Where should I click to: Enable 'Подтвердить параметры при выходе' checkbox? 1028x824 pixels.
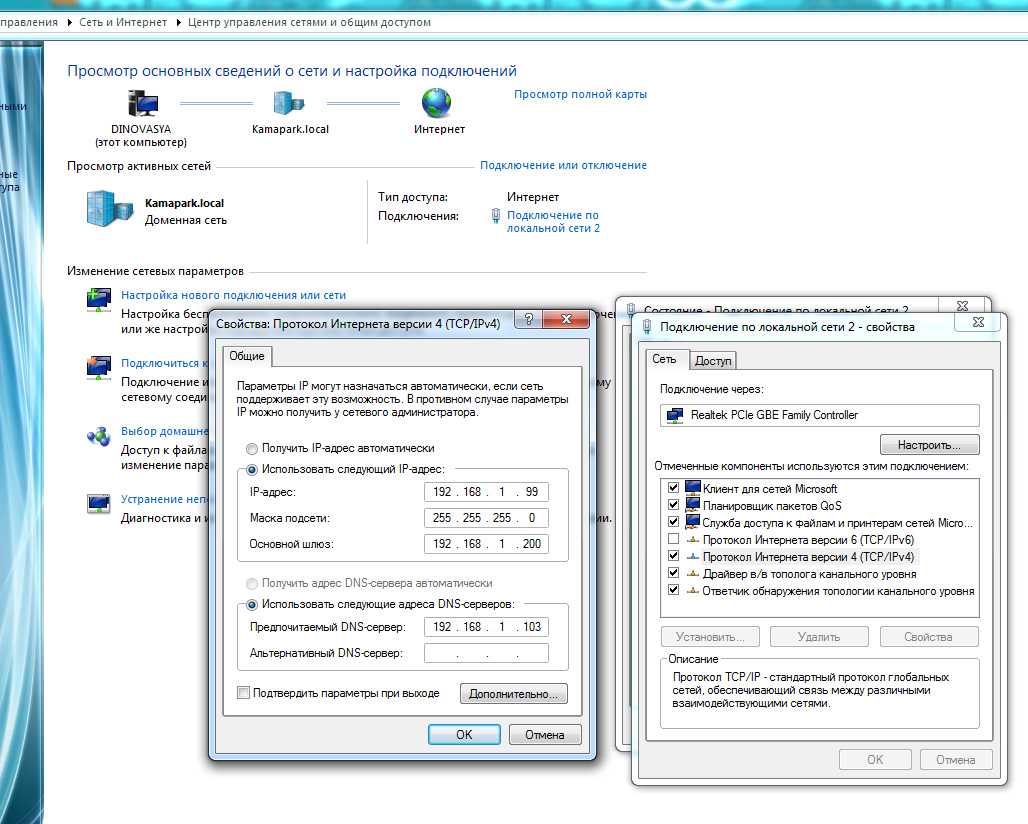point(243,693)
